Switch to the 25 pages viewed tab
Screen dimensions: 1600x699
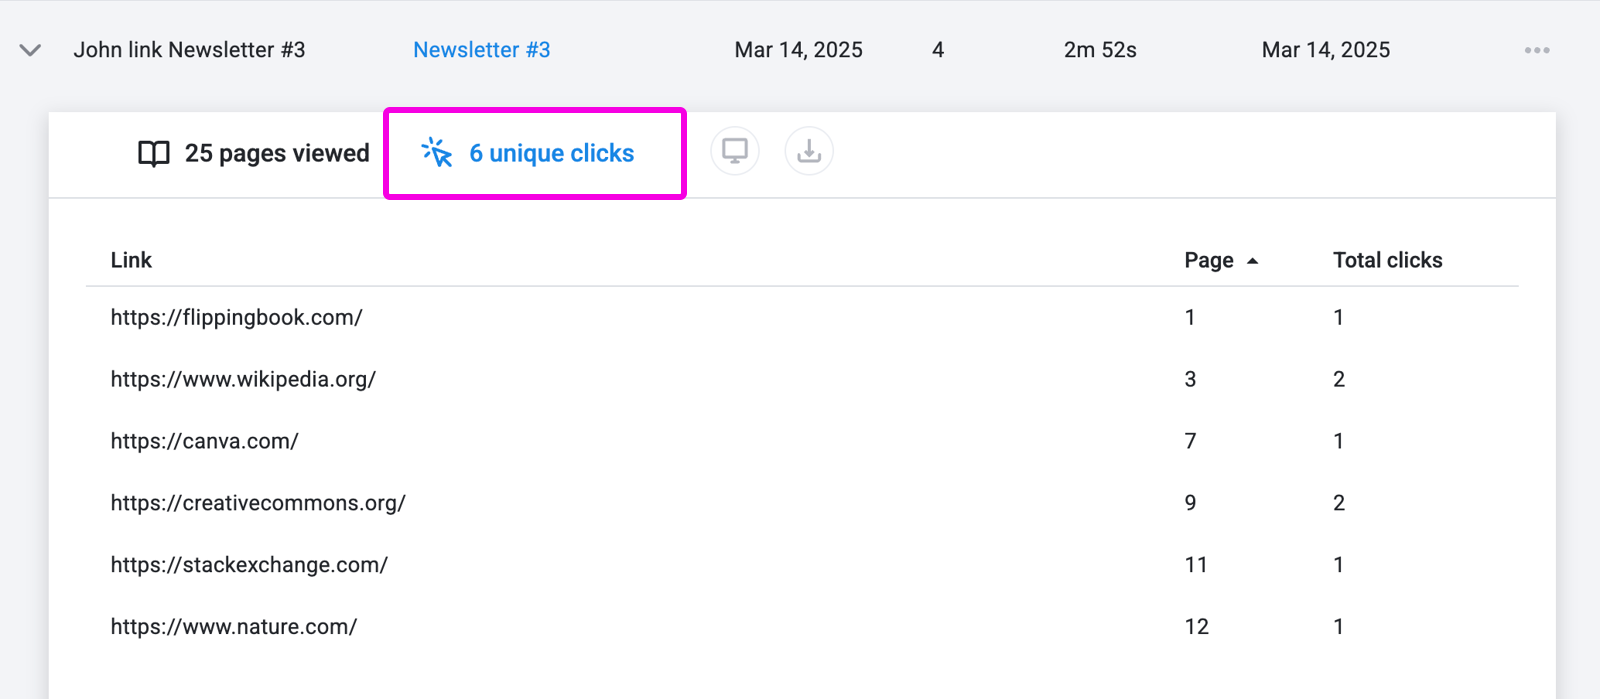tap(253, 153)
